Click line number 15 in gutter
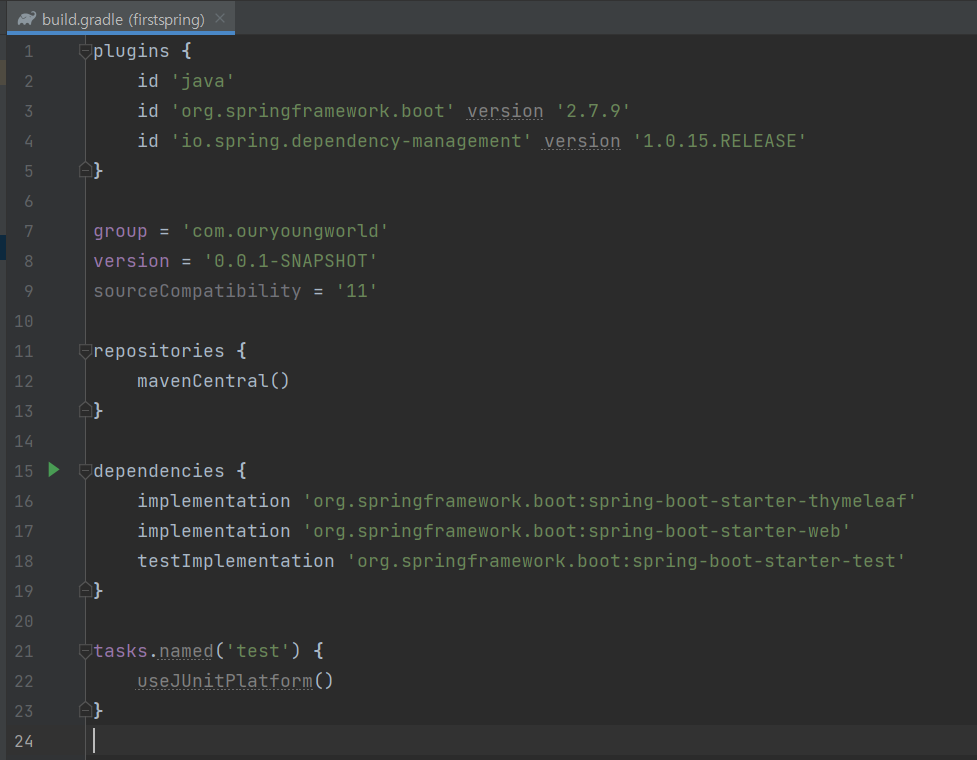977x760 pixels. (24, 472)
